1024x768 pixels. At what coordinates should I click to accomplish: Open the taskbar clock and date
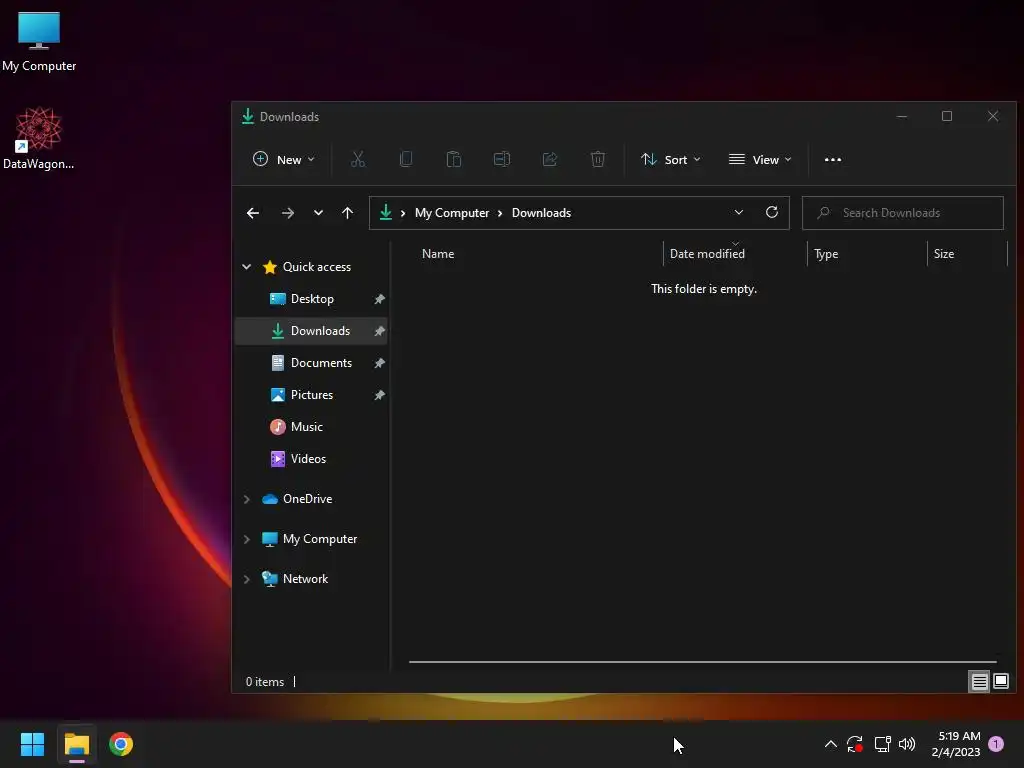coord(957,744)
